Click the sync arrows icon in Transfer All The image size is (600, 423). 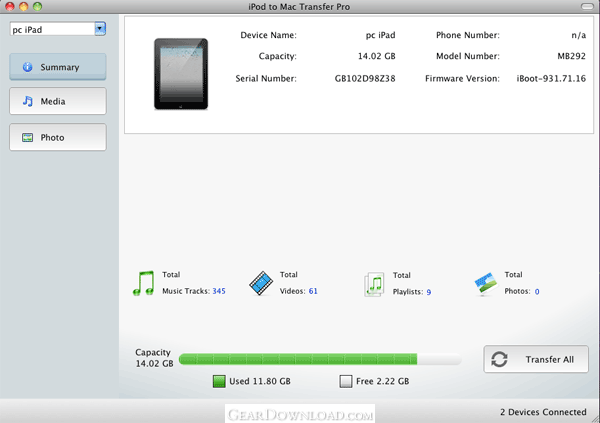click(x=499, y=359)
